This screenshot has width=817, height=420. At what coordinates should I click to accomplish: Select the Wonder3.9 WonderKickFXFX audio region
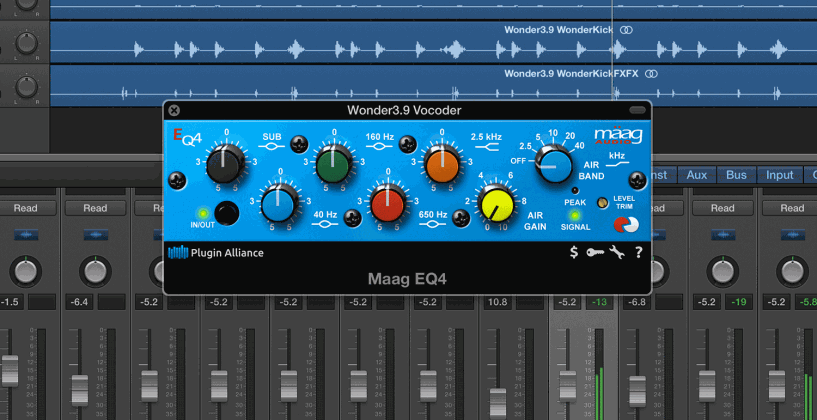(x=434, y=85)
